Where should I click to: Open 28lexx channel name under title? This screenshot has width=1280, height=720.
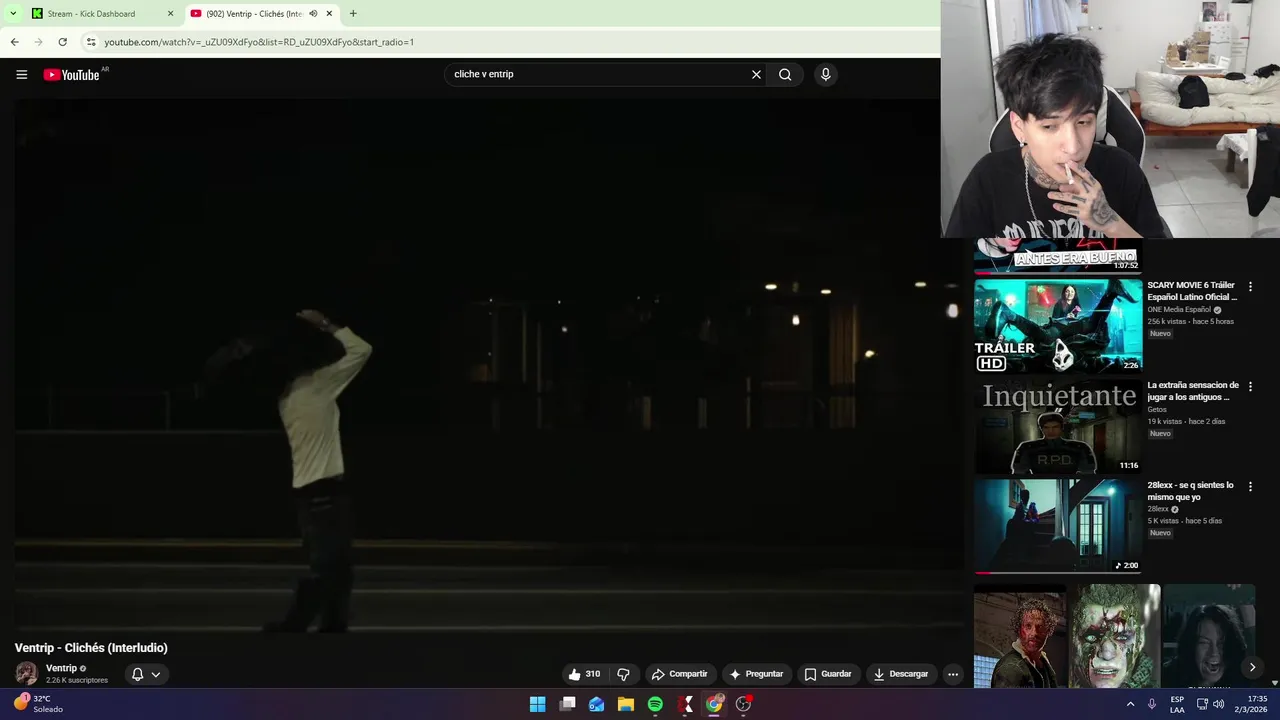click(x=1158, y=509)
